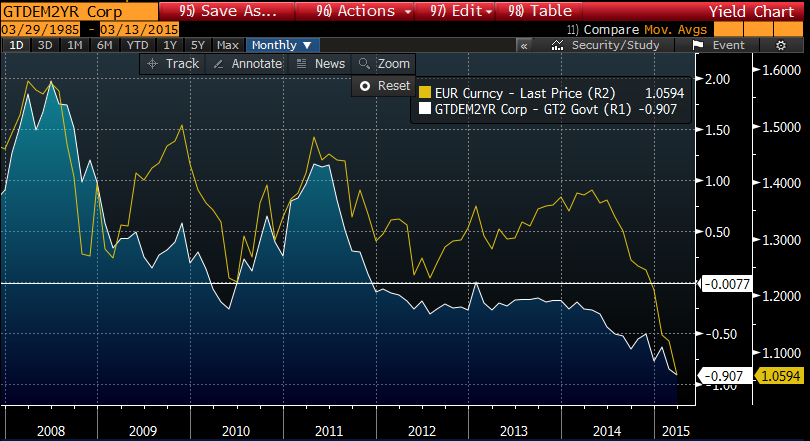Expand the Monthly periodicity dropdown

(x=282, y=45)
